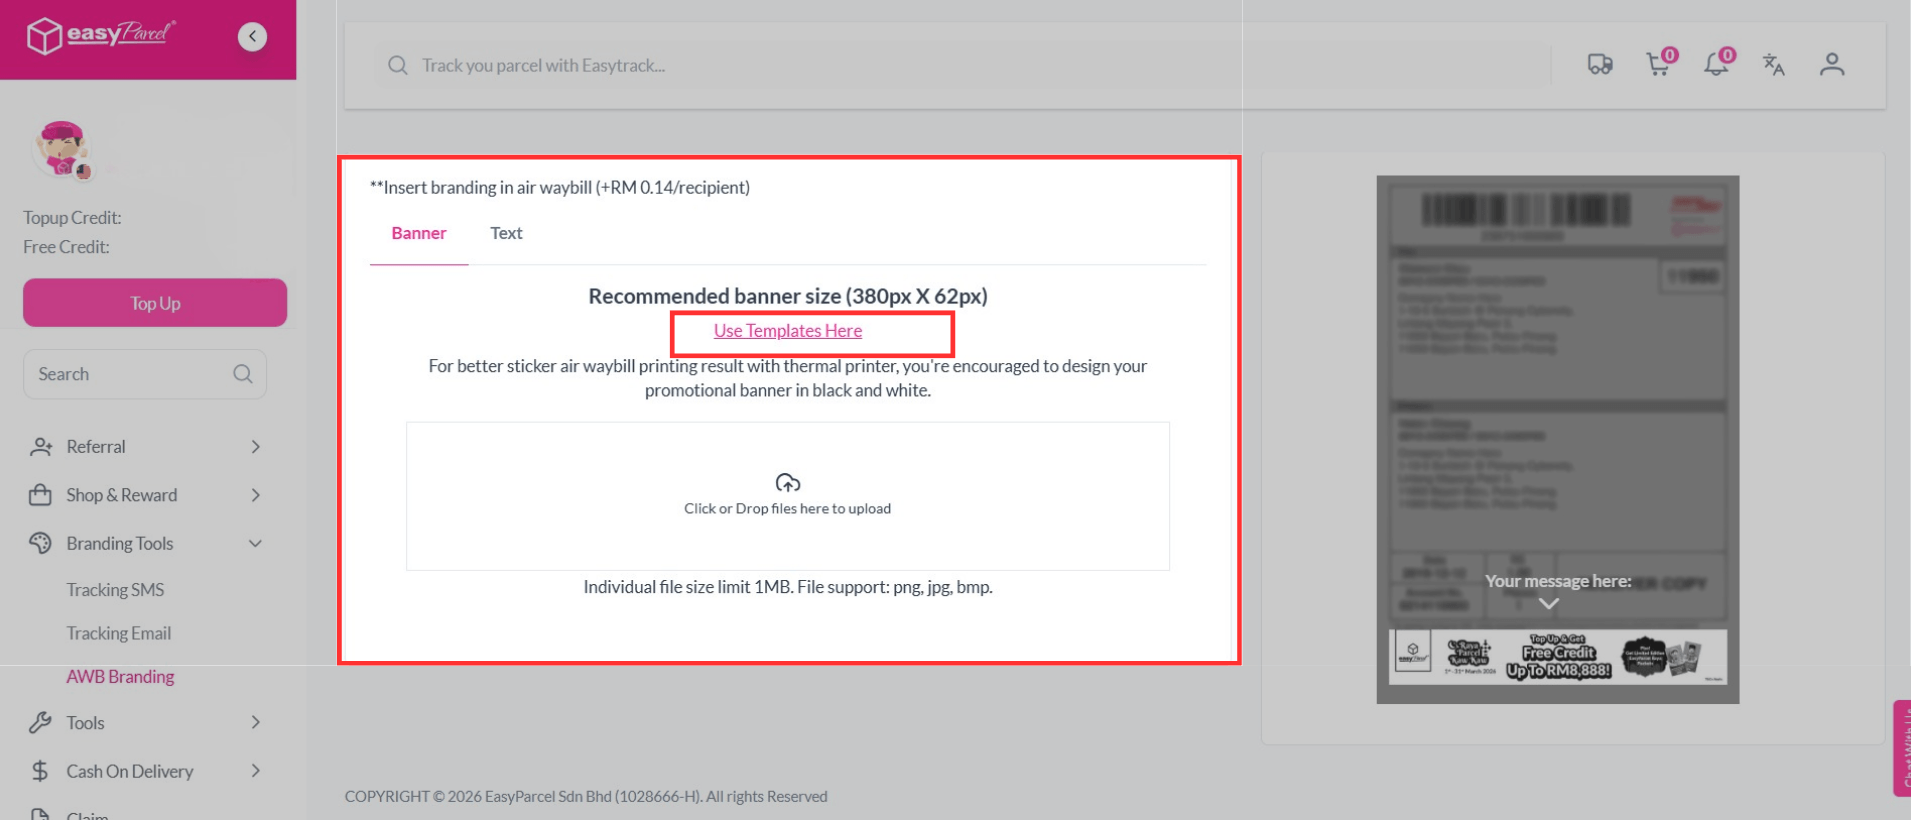The width and height of the screenshot is (1911, 820).
Task: Open Tracking SMS in sidebar
Action: pyautogui.click(x=115, y=590)
